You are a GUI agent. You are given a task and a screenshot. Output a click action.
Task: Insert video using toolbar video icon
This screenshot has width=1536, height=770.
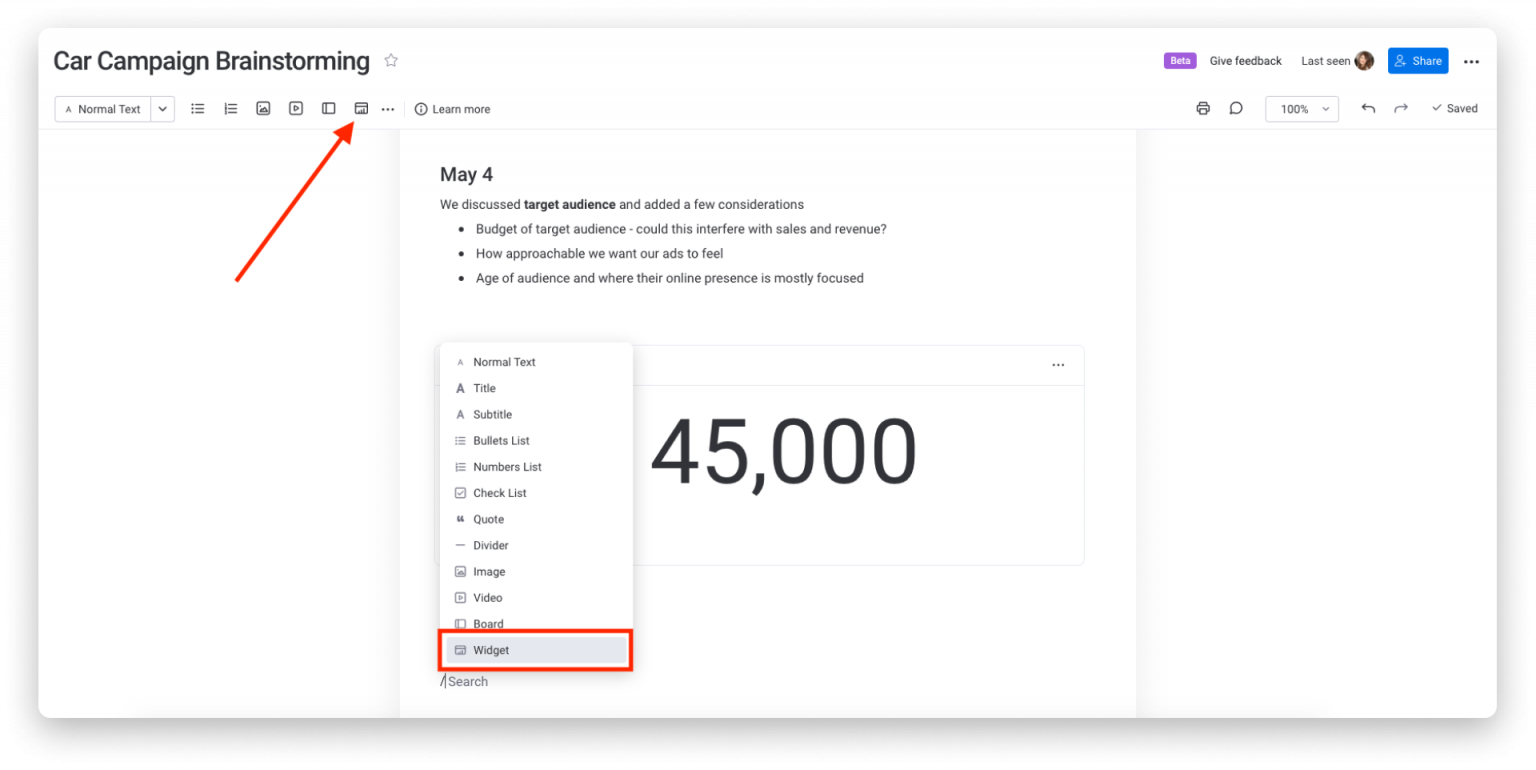296,109
